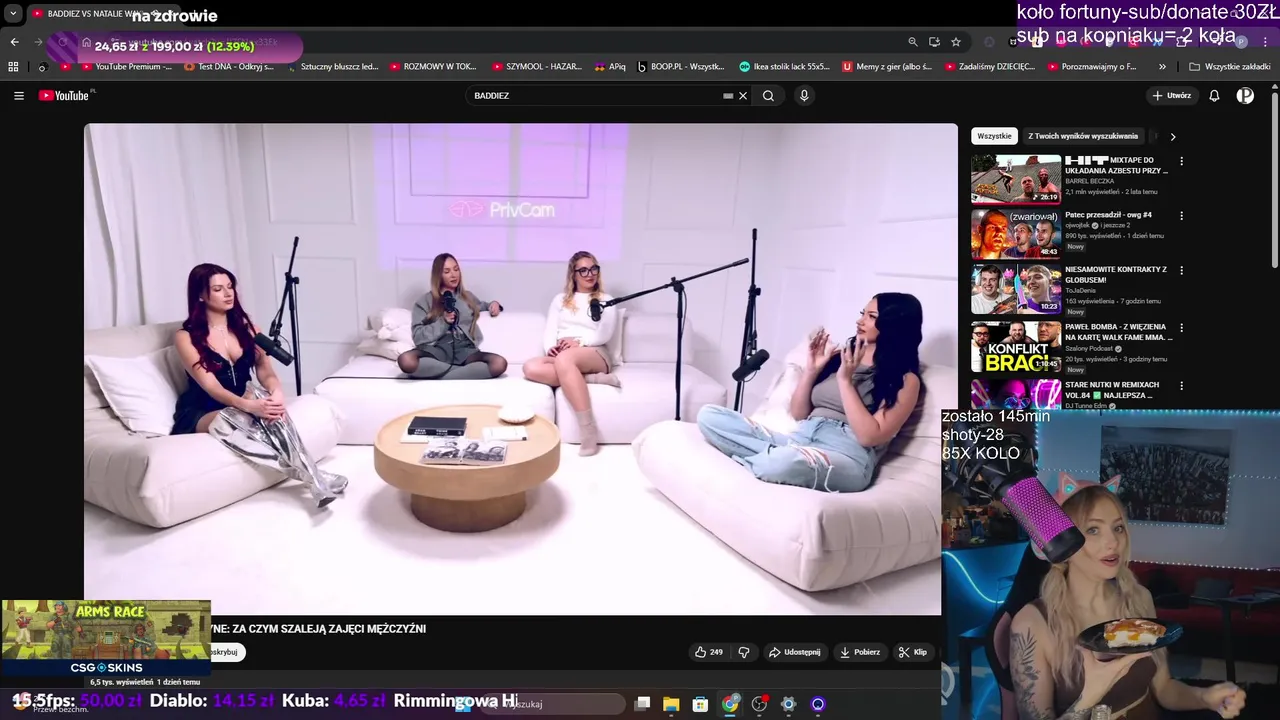Open ROZMOWY W TOK bookmark

tap(431, 67)
